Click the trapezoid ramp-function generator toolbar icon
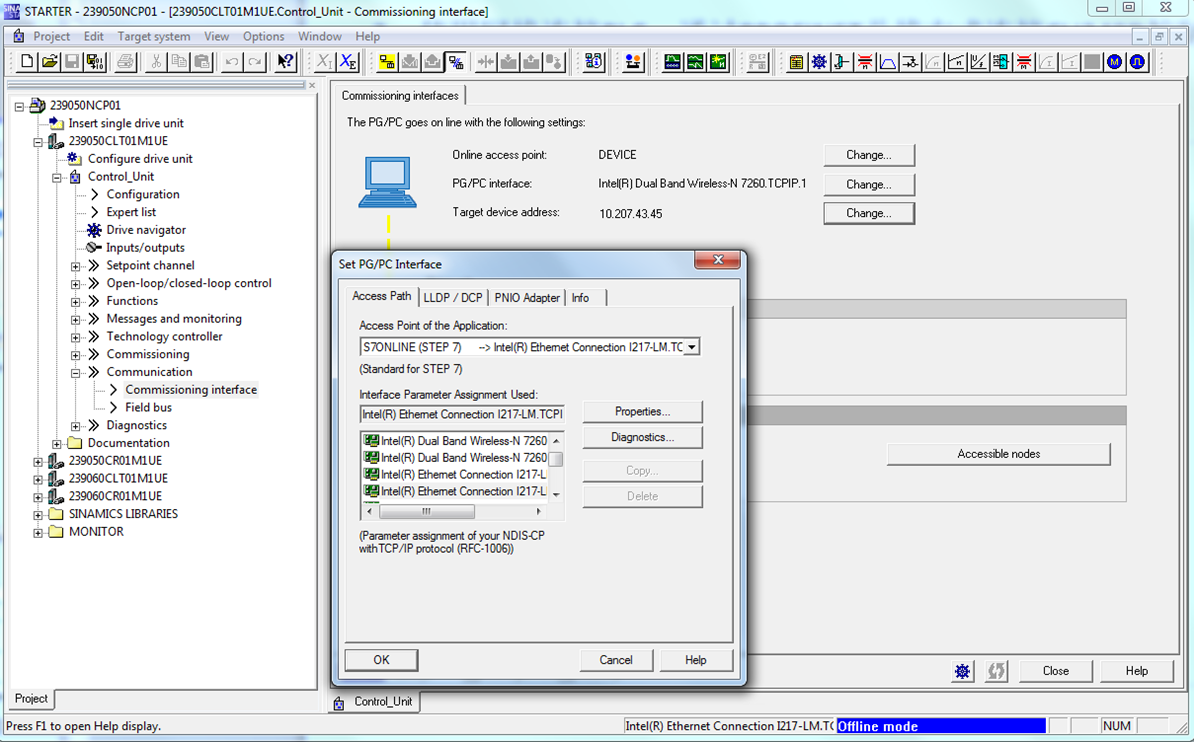Viewport: 1194px width, 742px height. (x=887, y=62)
